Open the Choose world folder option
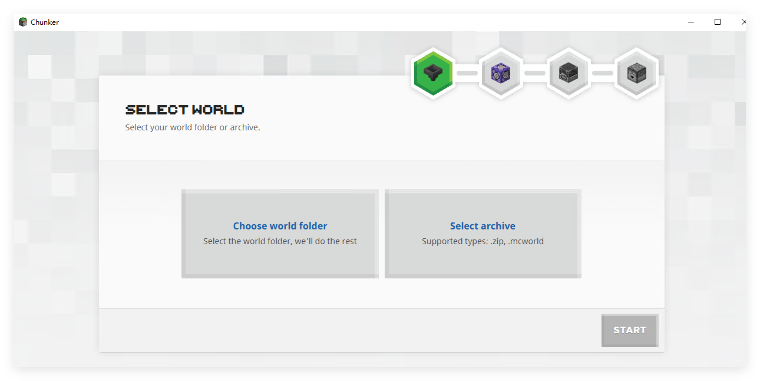 pyautogui.click(x=280, y=234)
